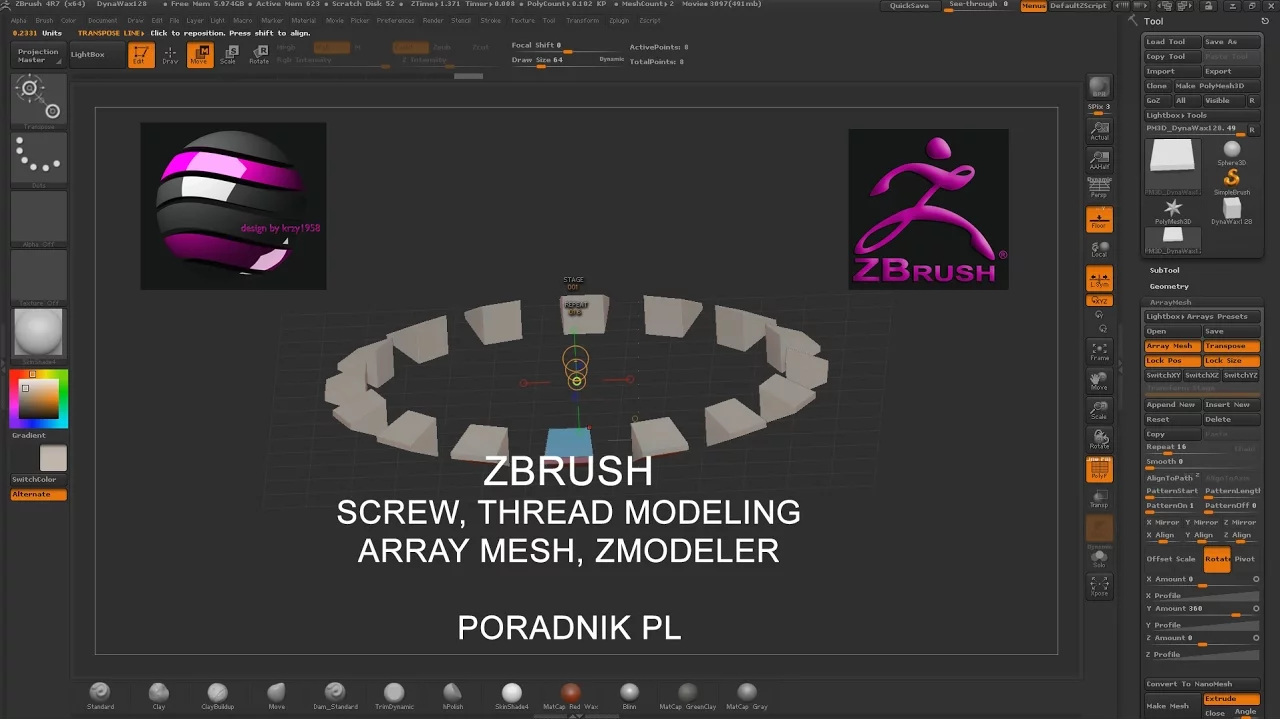This screenshot has width=1280, height=720.
Task: Click the Make PolyMesh3D button
Action: (x=1216, y=86)
